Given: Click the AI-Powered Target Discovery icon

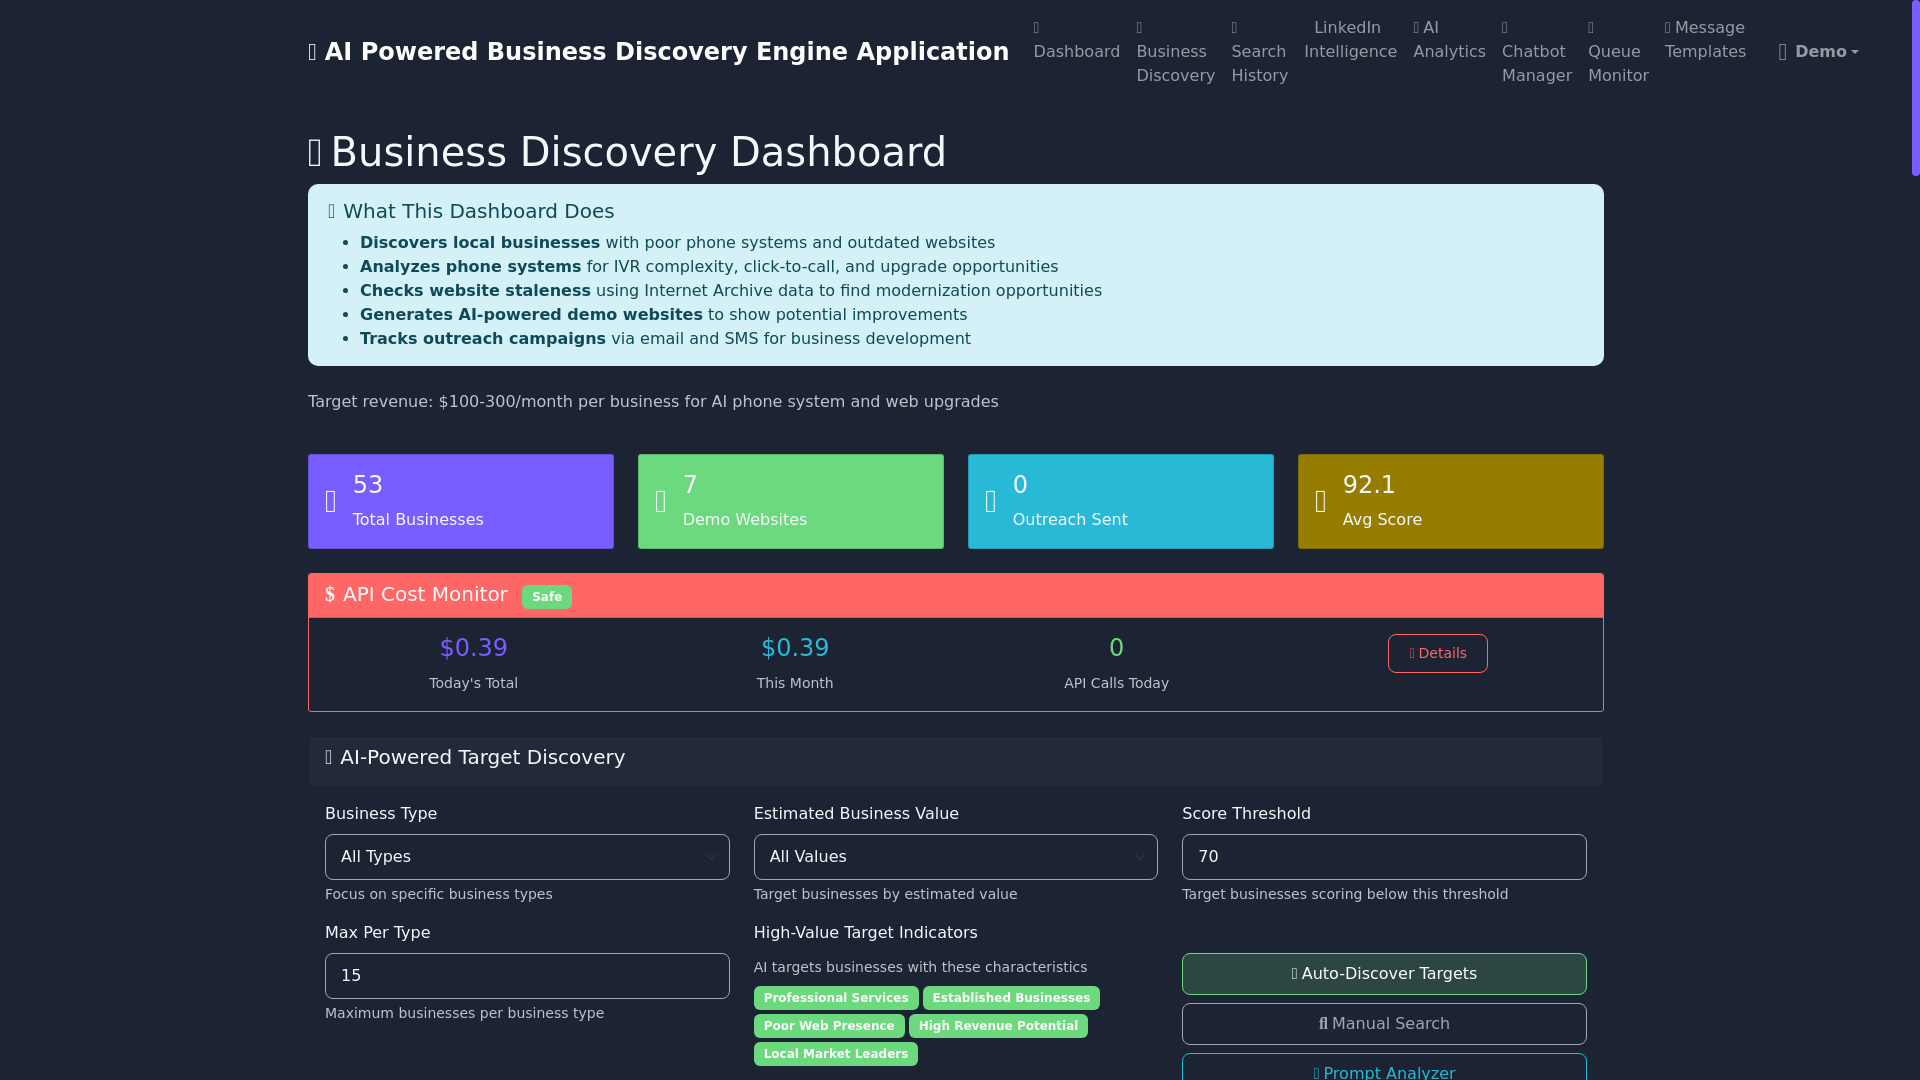Looking at the screenshot, I should click(329, 758).
